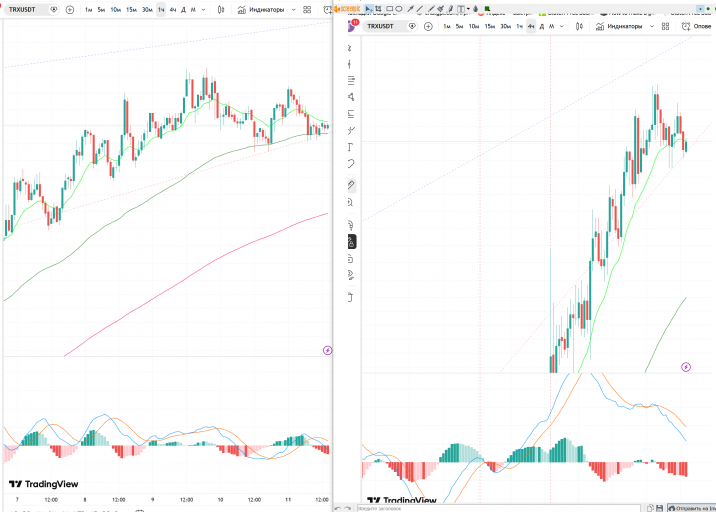Select the straight line tool in screenshot toolbar
Screen dimensions: 716x512
pos(419,9)
